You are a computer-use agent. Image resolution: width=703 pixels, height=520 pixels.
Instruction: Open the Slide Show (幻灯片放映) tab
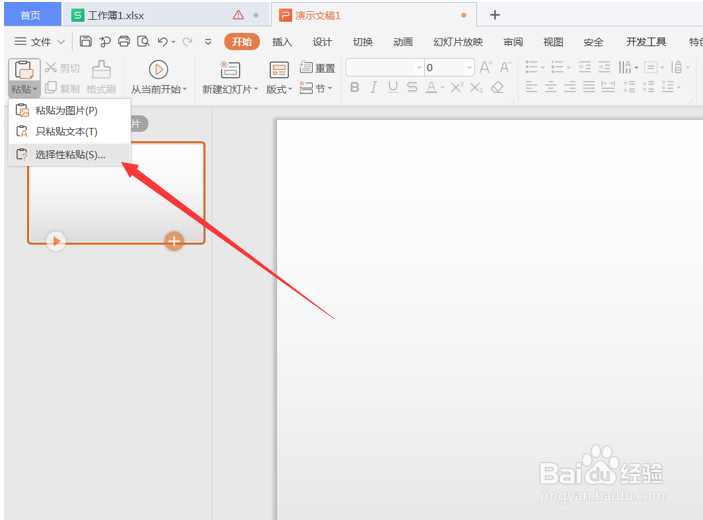(458, 42)
